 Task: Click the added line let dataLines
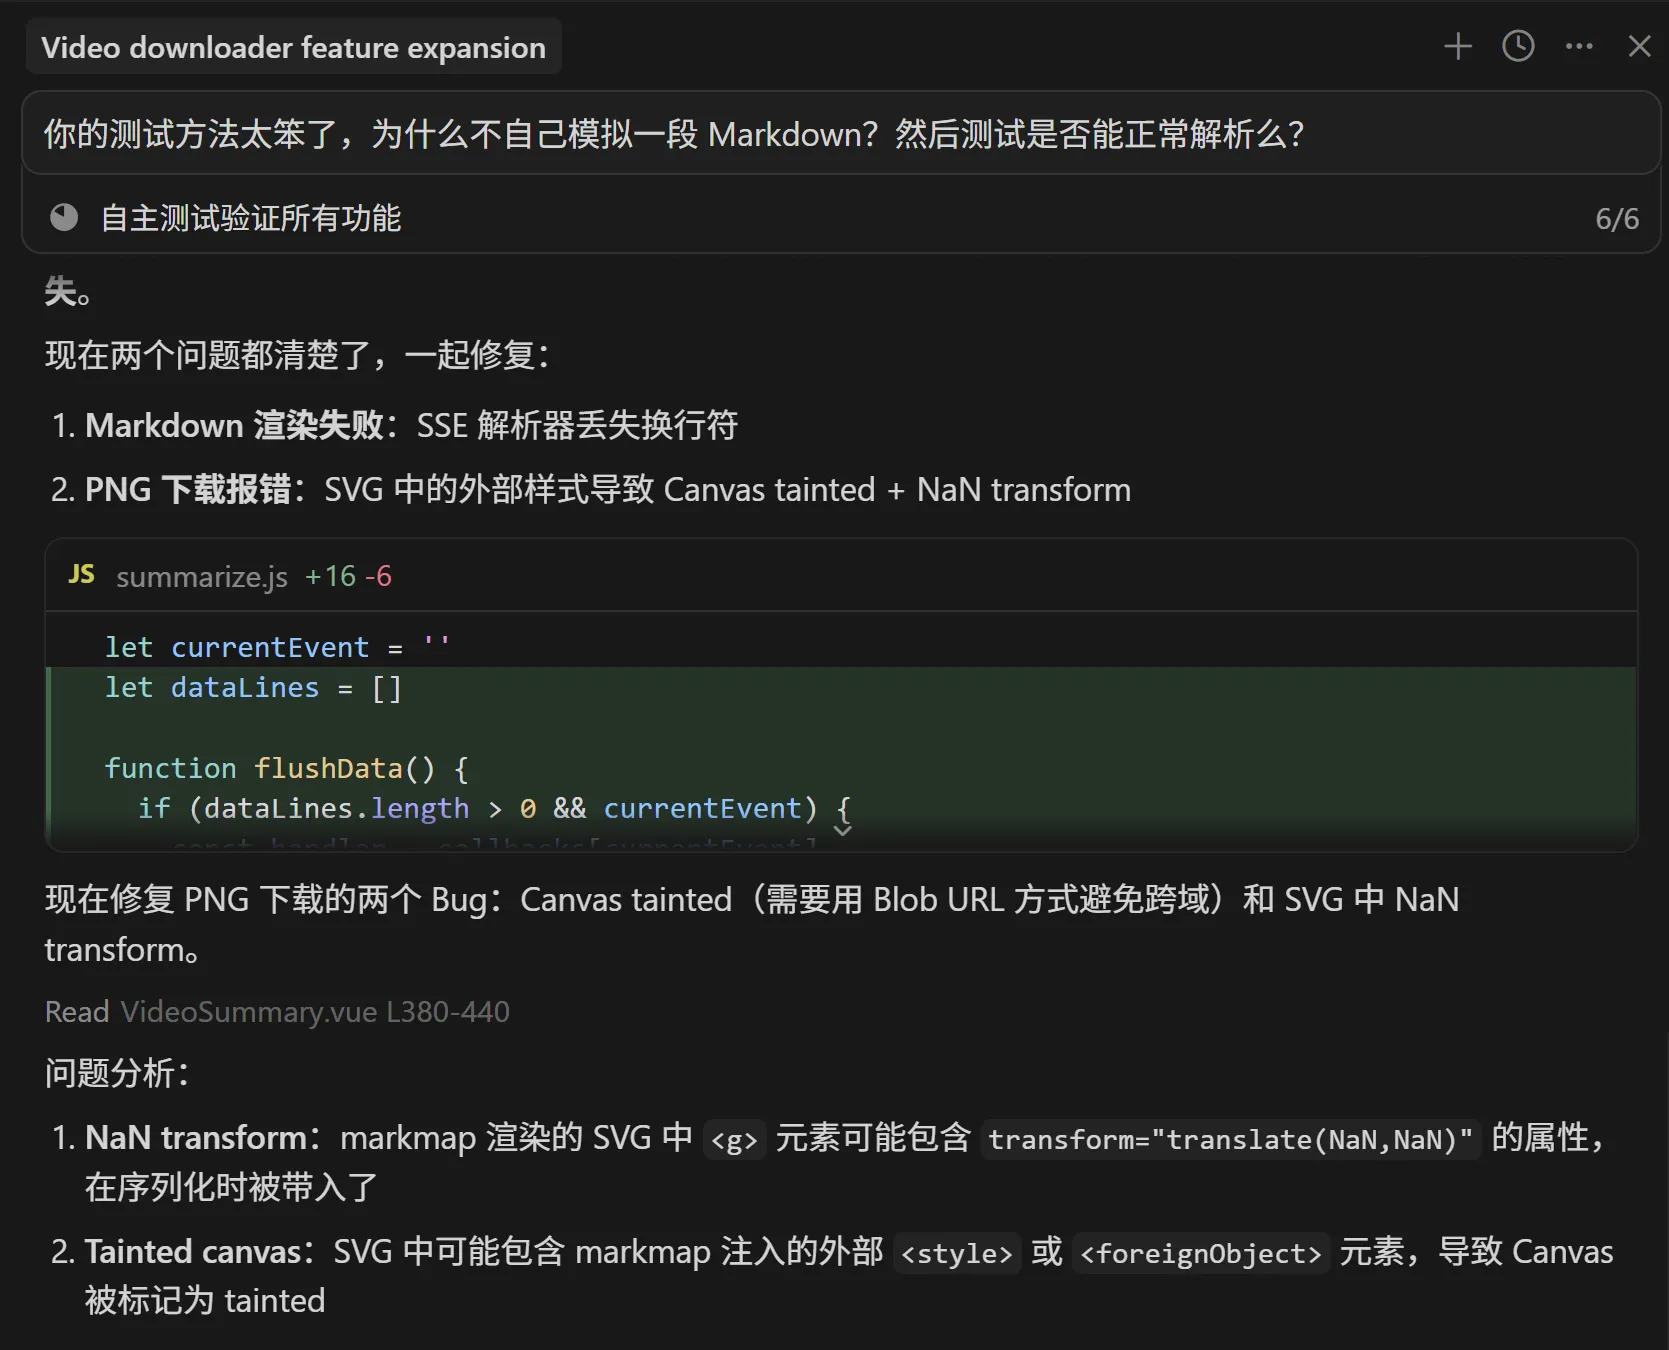(x=252, y=688)
